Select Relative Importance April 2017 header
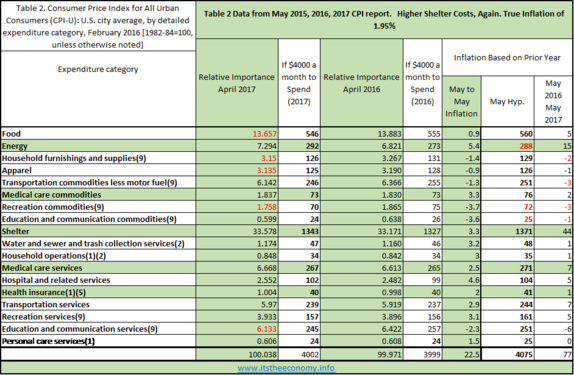 [237, 83]
